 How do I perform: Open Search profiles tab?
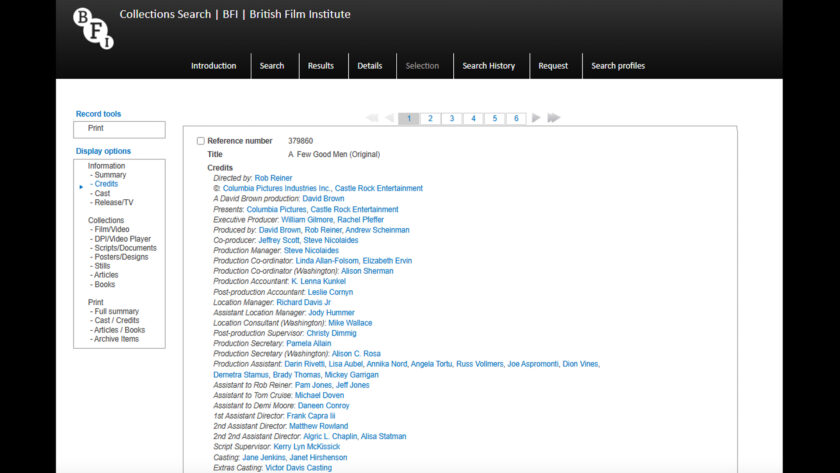(x=618, y=66)
